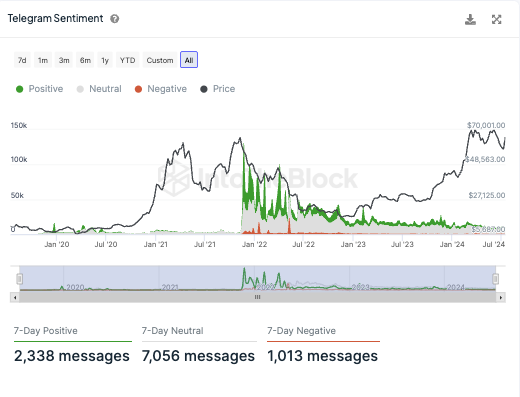Image resolution: width=520 pixels, height=397 pixels.
Task: Toggle the Positive series legend
Action: (39, 89)
